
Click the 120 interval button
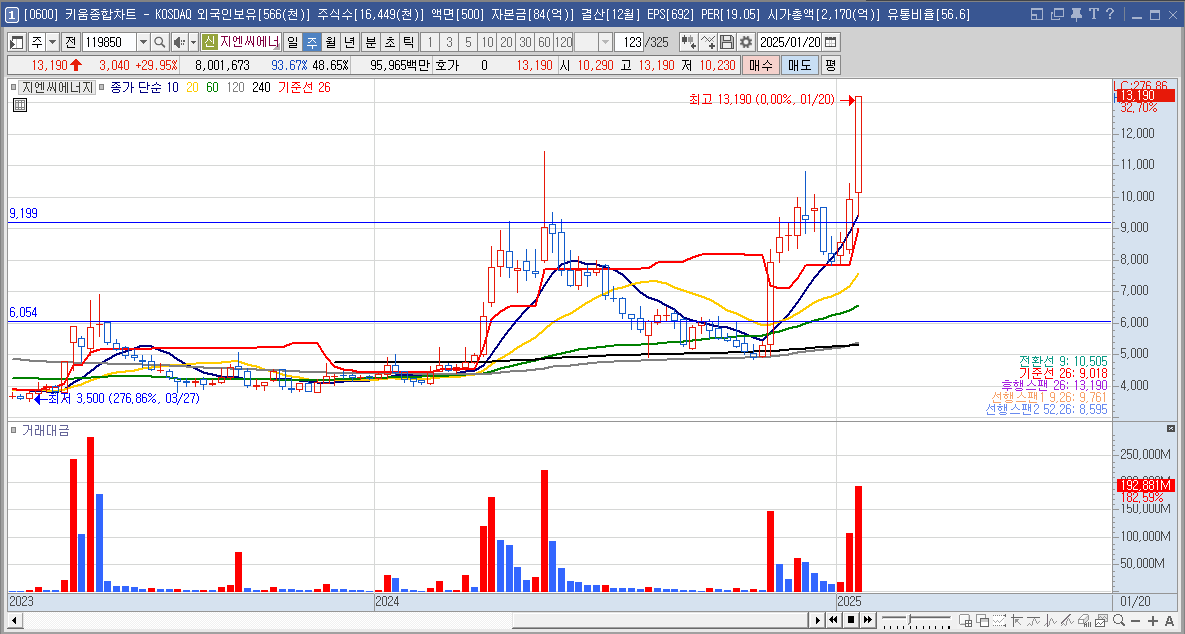pyautogui.click(x=564, y=42)
